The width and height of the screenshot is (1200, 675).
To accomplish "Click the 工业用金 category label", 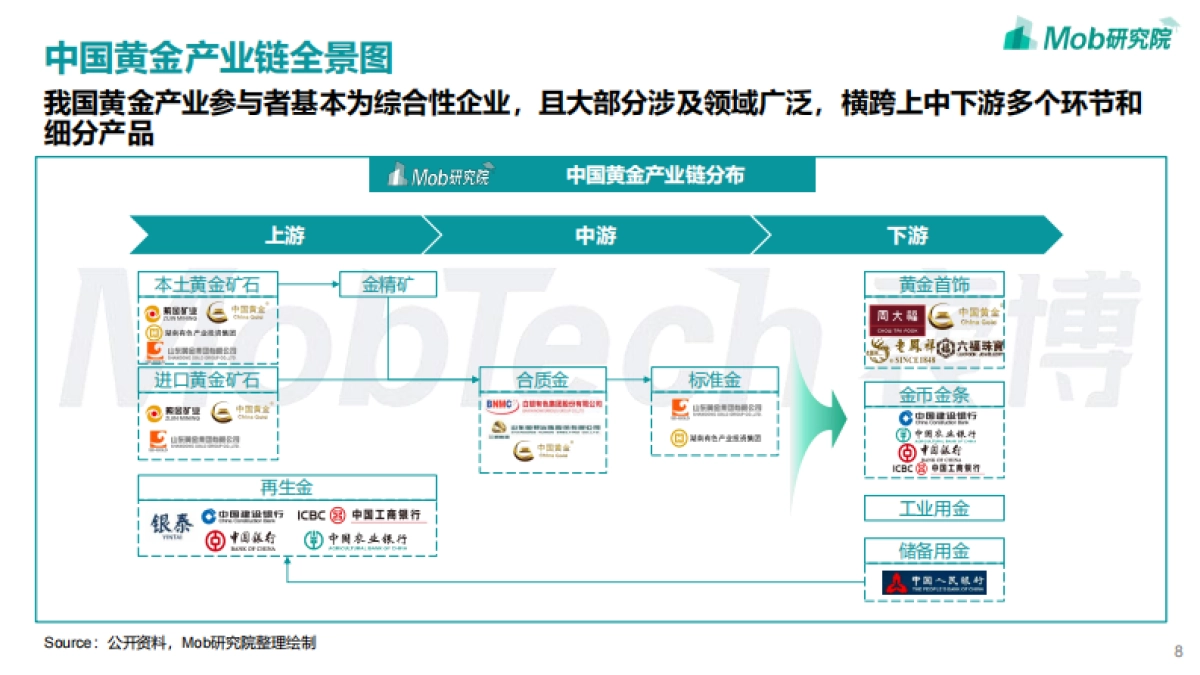I will coord(935,508).
